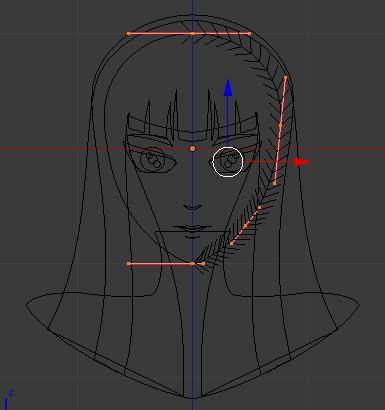
Task: Select lower vertex of dashed diagonal edge
Action: (x=232, y=244)
